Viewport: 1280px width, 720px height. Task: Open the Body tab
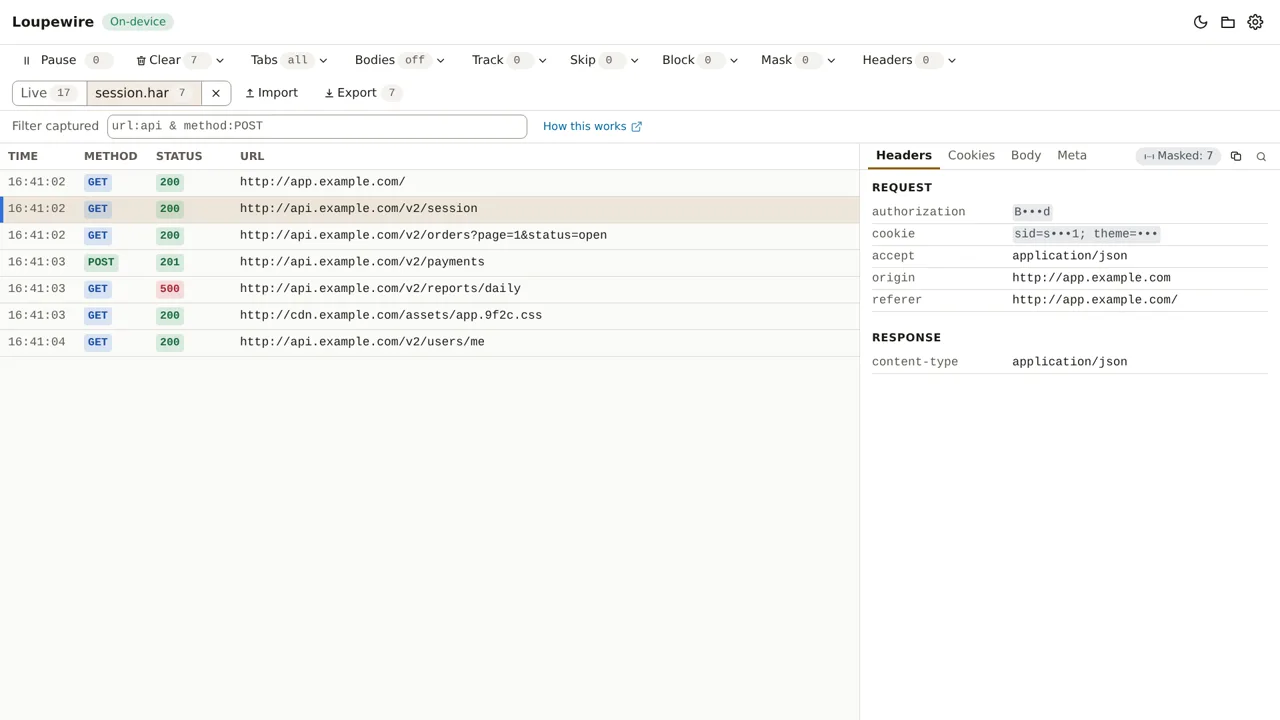pyautogui.click(x=1026, y=156)
